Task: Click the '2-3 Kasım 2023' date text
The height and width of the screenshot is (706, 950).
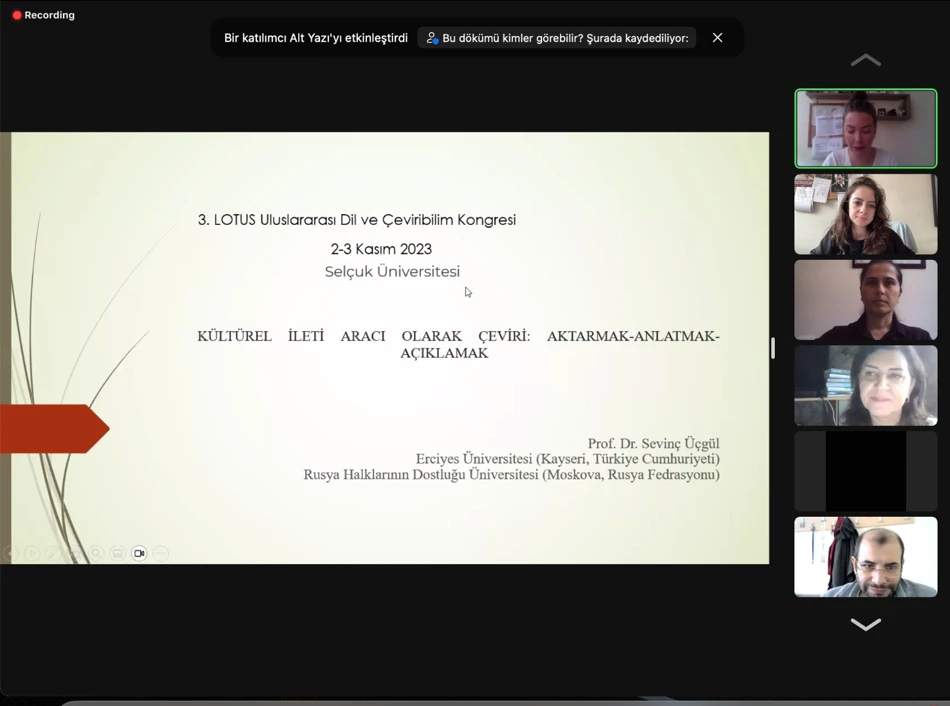Action: coord(381,249)
